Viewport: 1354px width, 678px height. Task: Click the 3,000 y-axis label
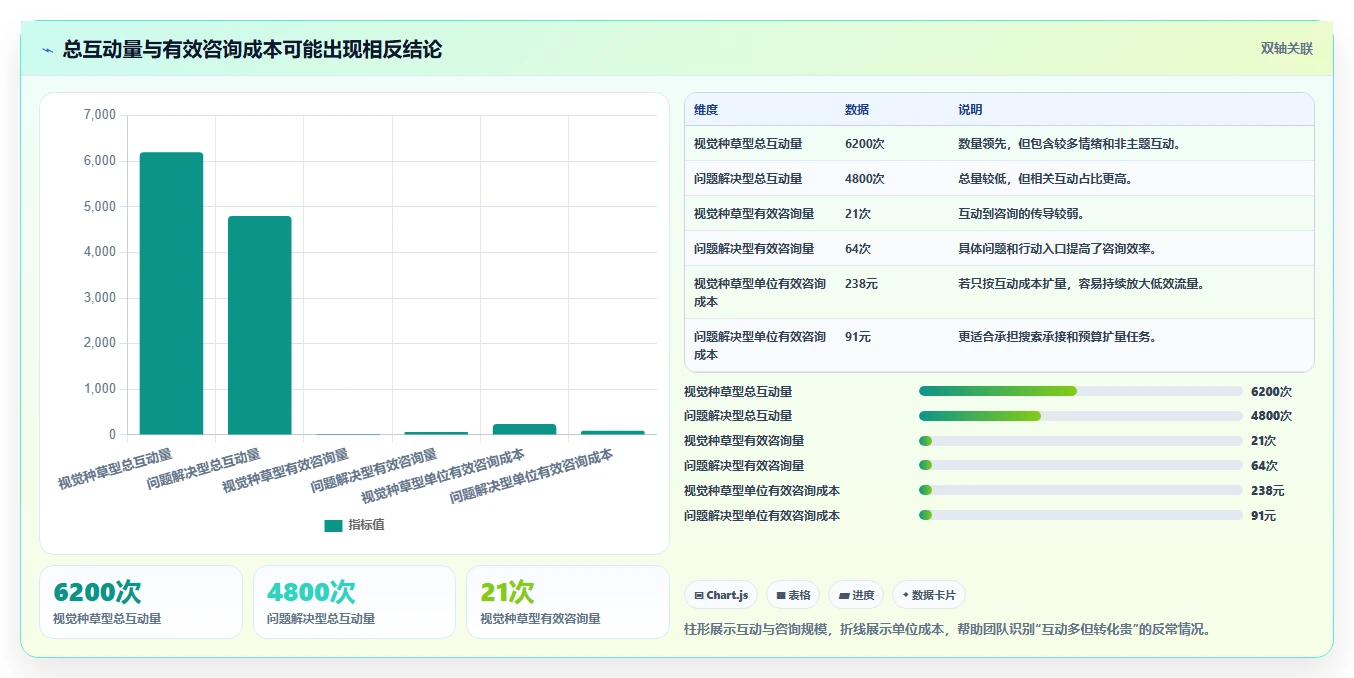(100, 298)
